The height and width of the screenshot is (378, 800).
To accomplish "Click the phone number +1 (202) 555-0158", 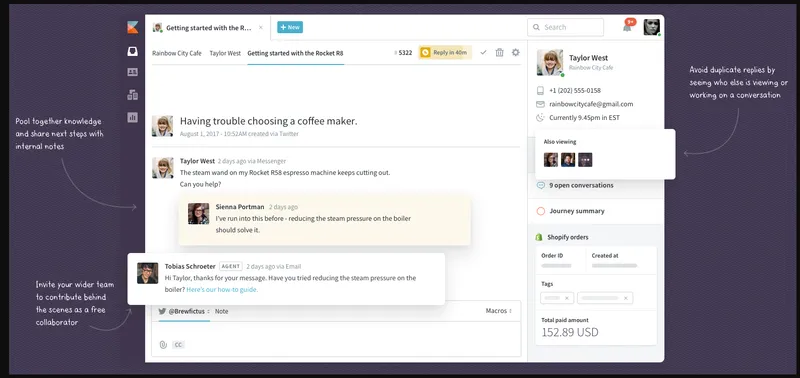I will (575, 90).
